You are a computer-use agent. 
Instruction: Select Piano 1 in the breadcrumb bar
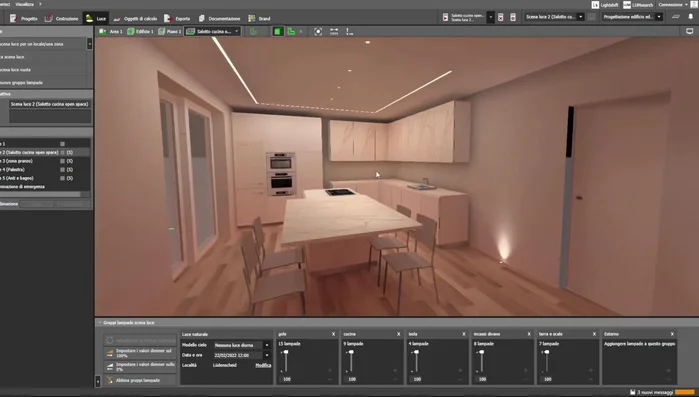170,32
